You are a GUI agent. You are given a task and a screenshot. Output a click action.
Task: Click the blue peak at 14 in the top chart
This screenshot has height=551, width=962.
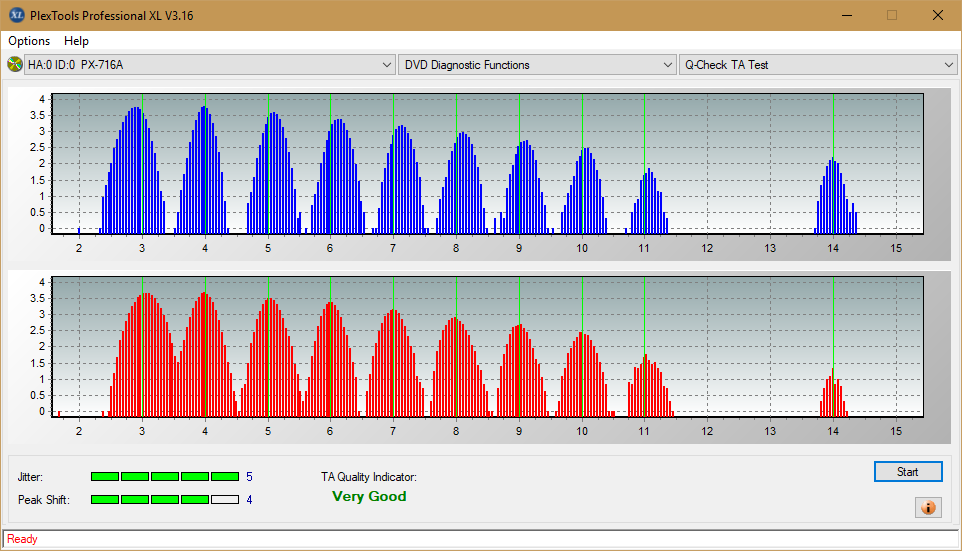click(x=836, y=196)
